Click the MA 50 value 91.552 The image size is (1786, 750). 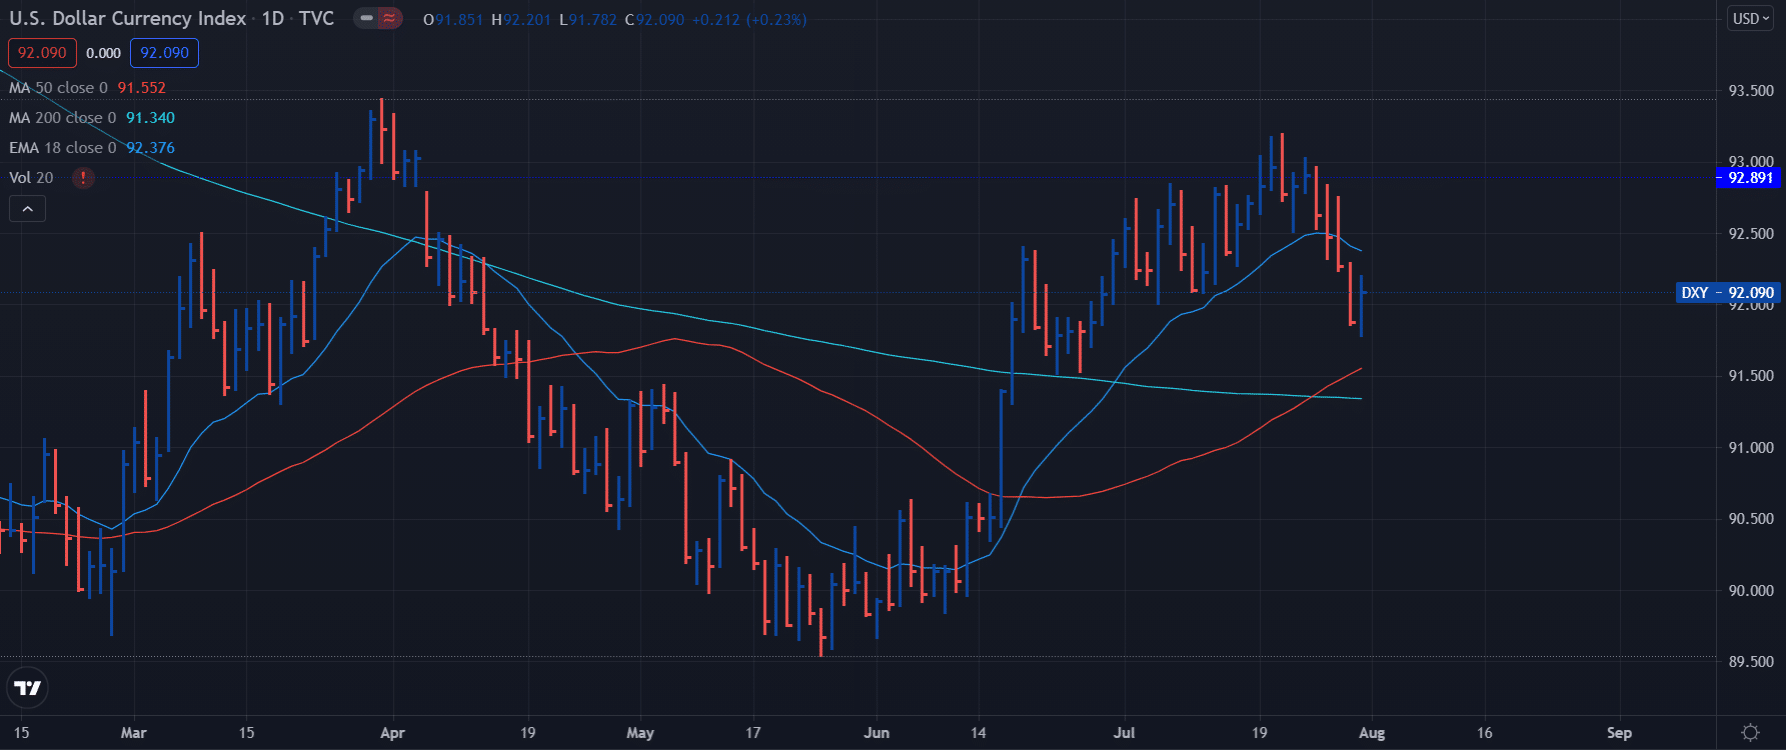click(142, 88)
